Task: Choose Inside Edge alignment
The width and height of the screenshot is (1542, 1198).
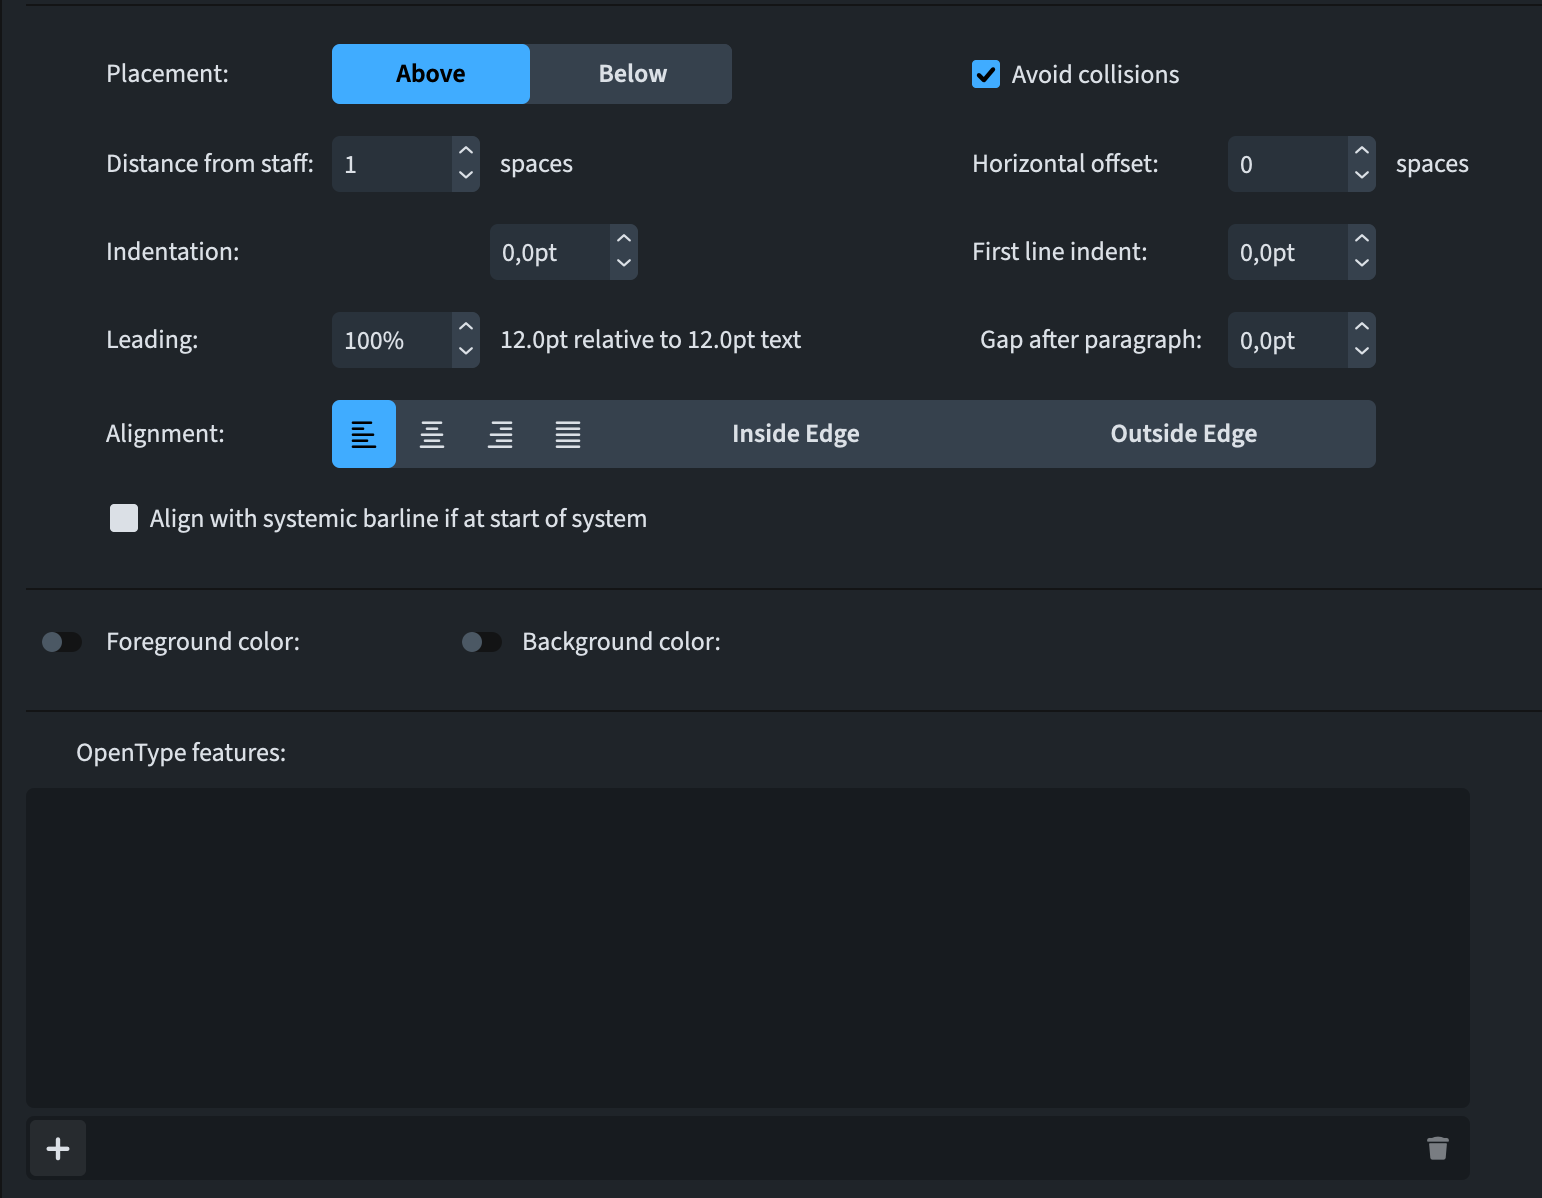Action: (795, 434)
